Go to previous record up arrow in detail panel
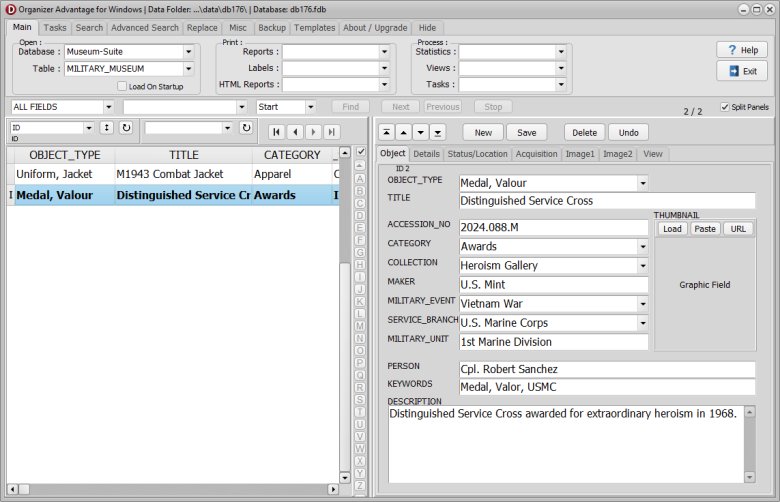The height and width of the screenshot is (502, 780). pos(404,132)
